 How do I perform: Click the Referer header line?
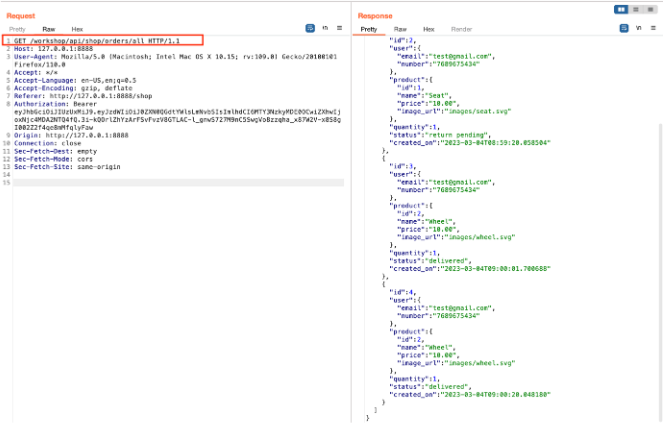83,96
